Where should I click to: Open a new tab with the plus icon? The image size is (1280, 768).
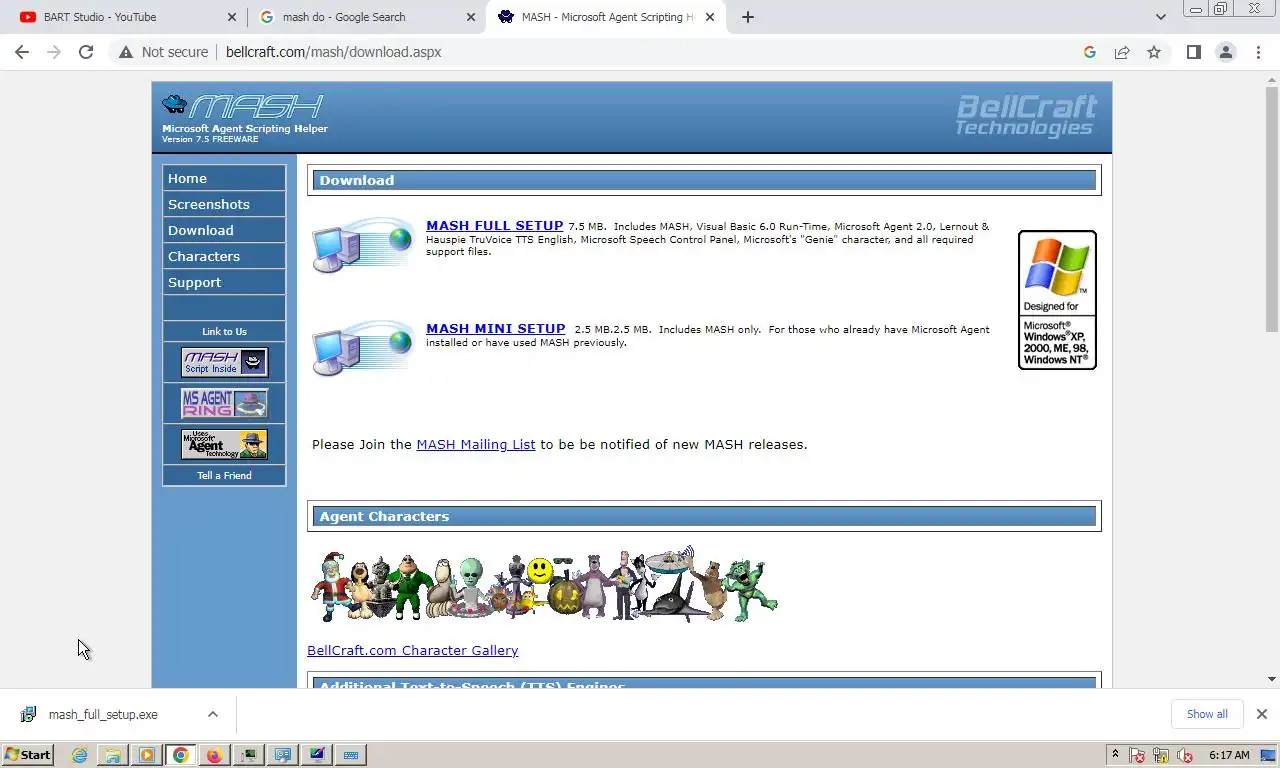[x=748, y=17]
